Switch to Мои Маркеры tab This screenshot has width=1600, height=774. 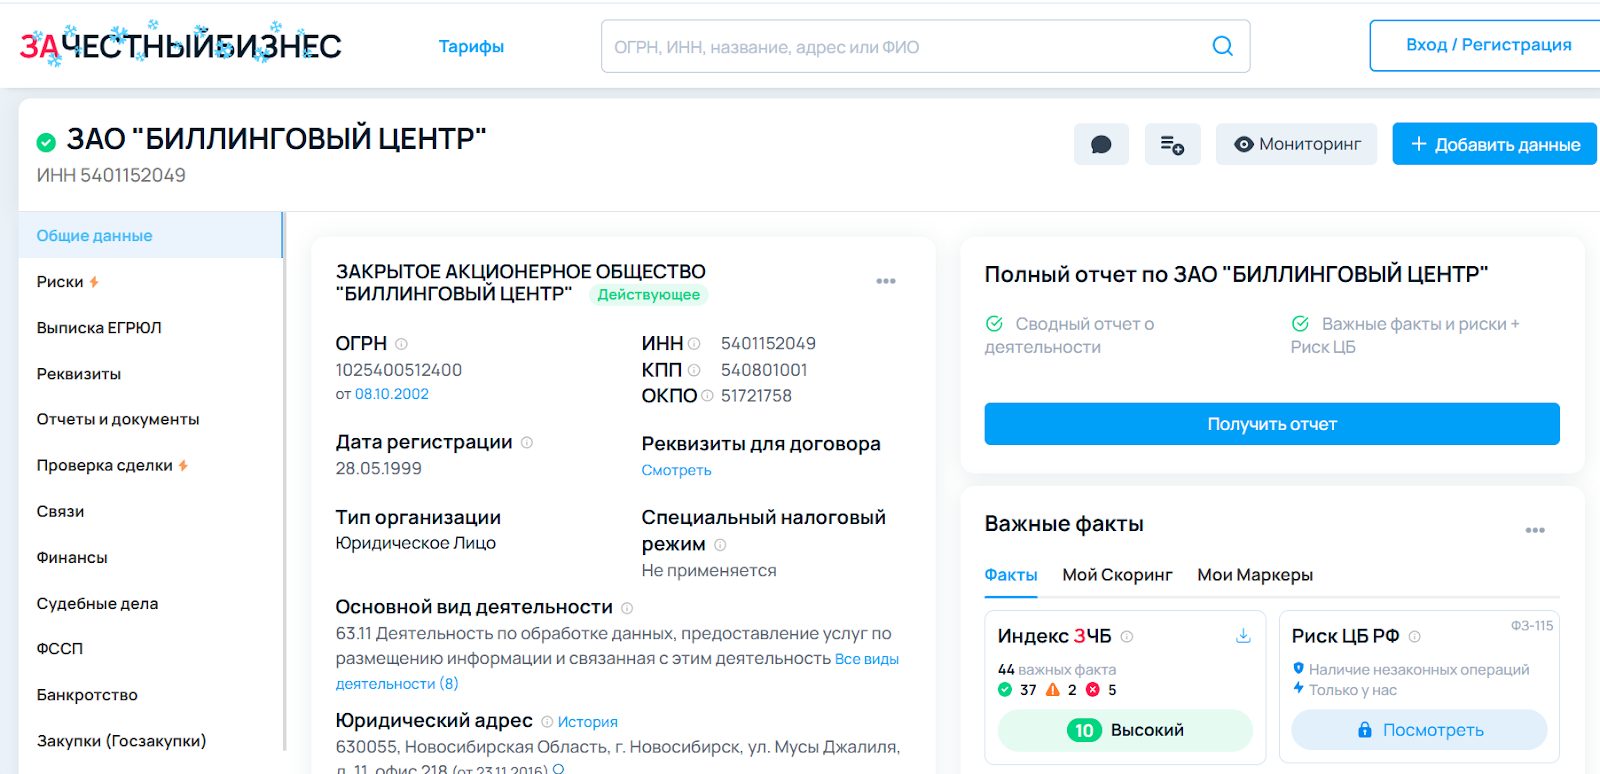tap(1255, 575)
